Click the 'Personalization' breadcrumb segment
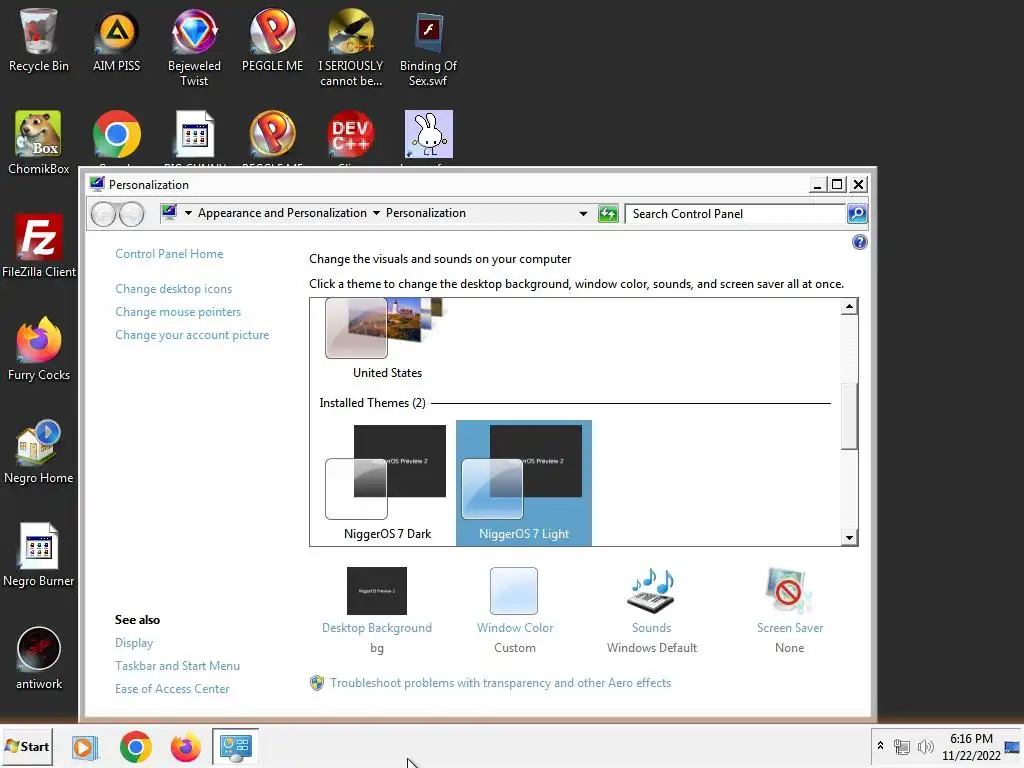 [426, 213]
